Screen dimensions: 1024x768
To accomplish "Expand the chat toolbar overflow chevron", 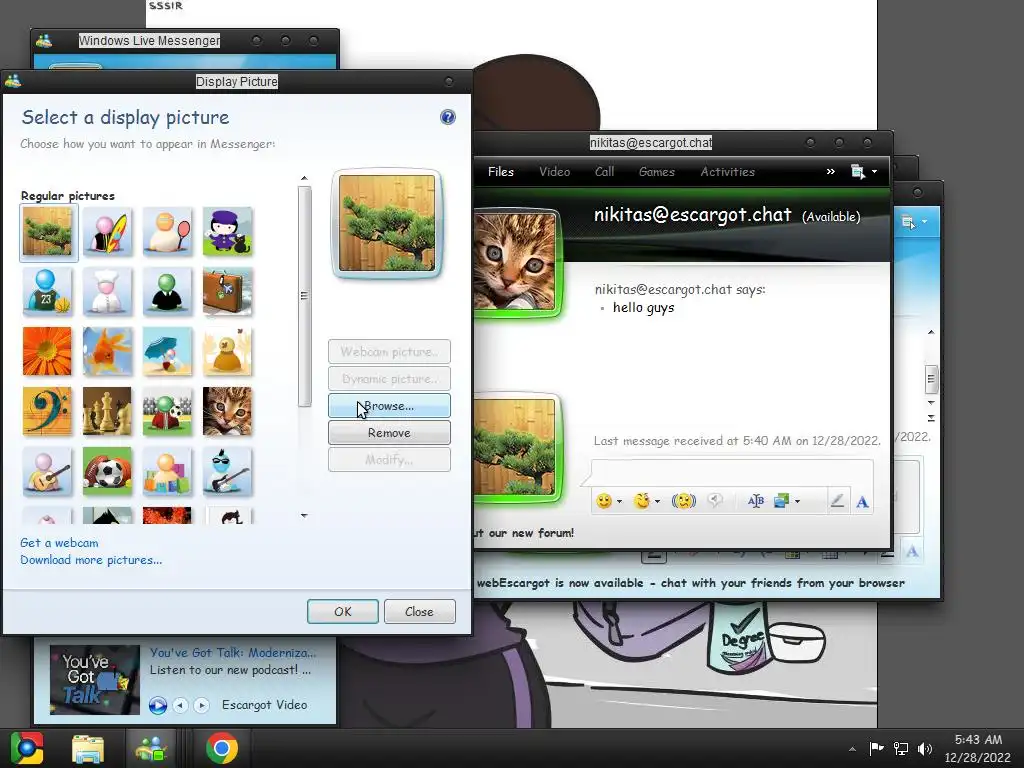I will [x=831, y=171].
